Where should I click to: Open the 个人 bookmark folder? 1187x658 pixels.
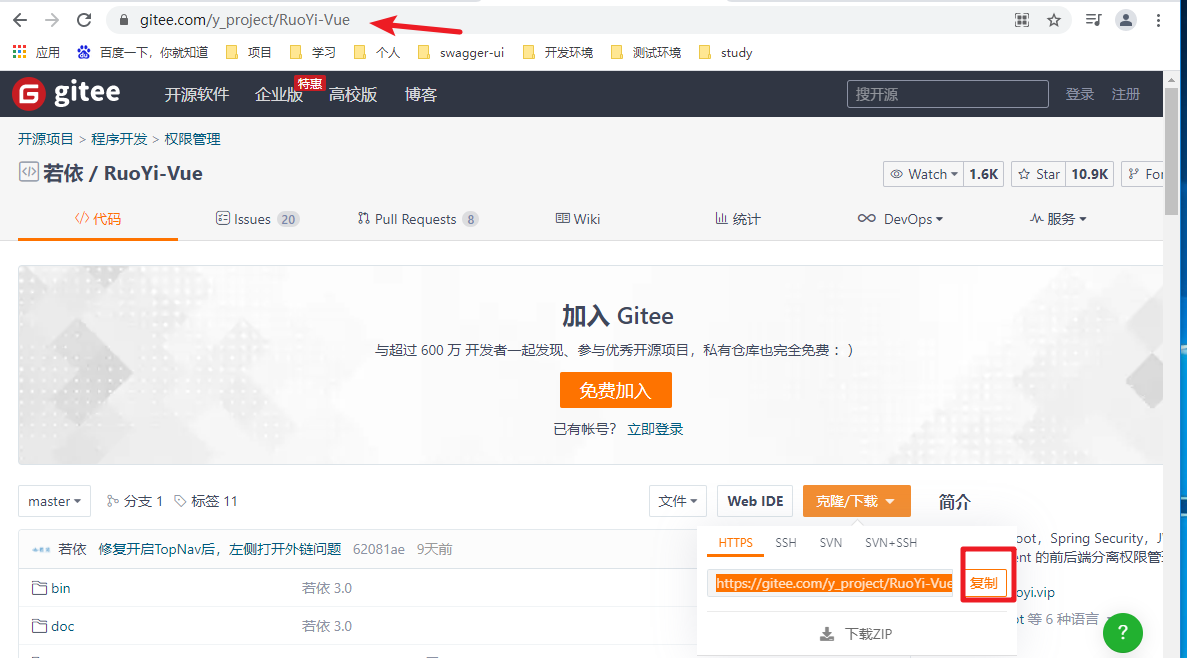(x=377, y=52)
